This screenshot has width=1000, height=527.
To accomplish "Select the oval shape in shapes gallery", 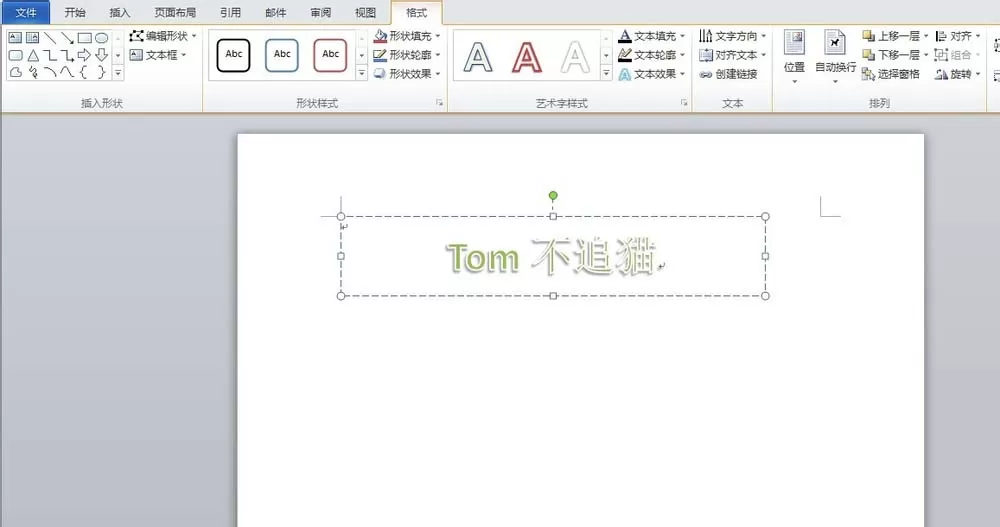I will click(101, 38).
